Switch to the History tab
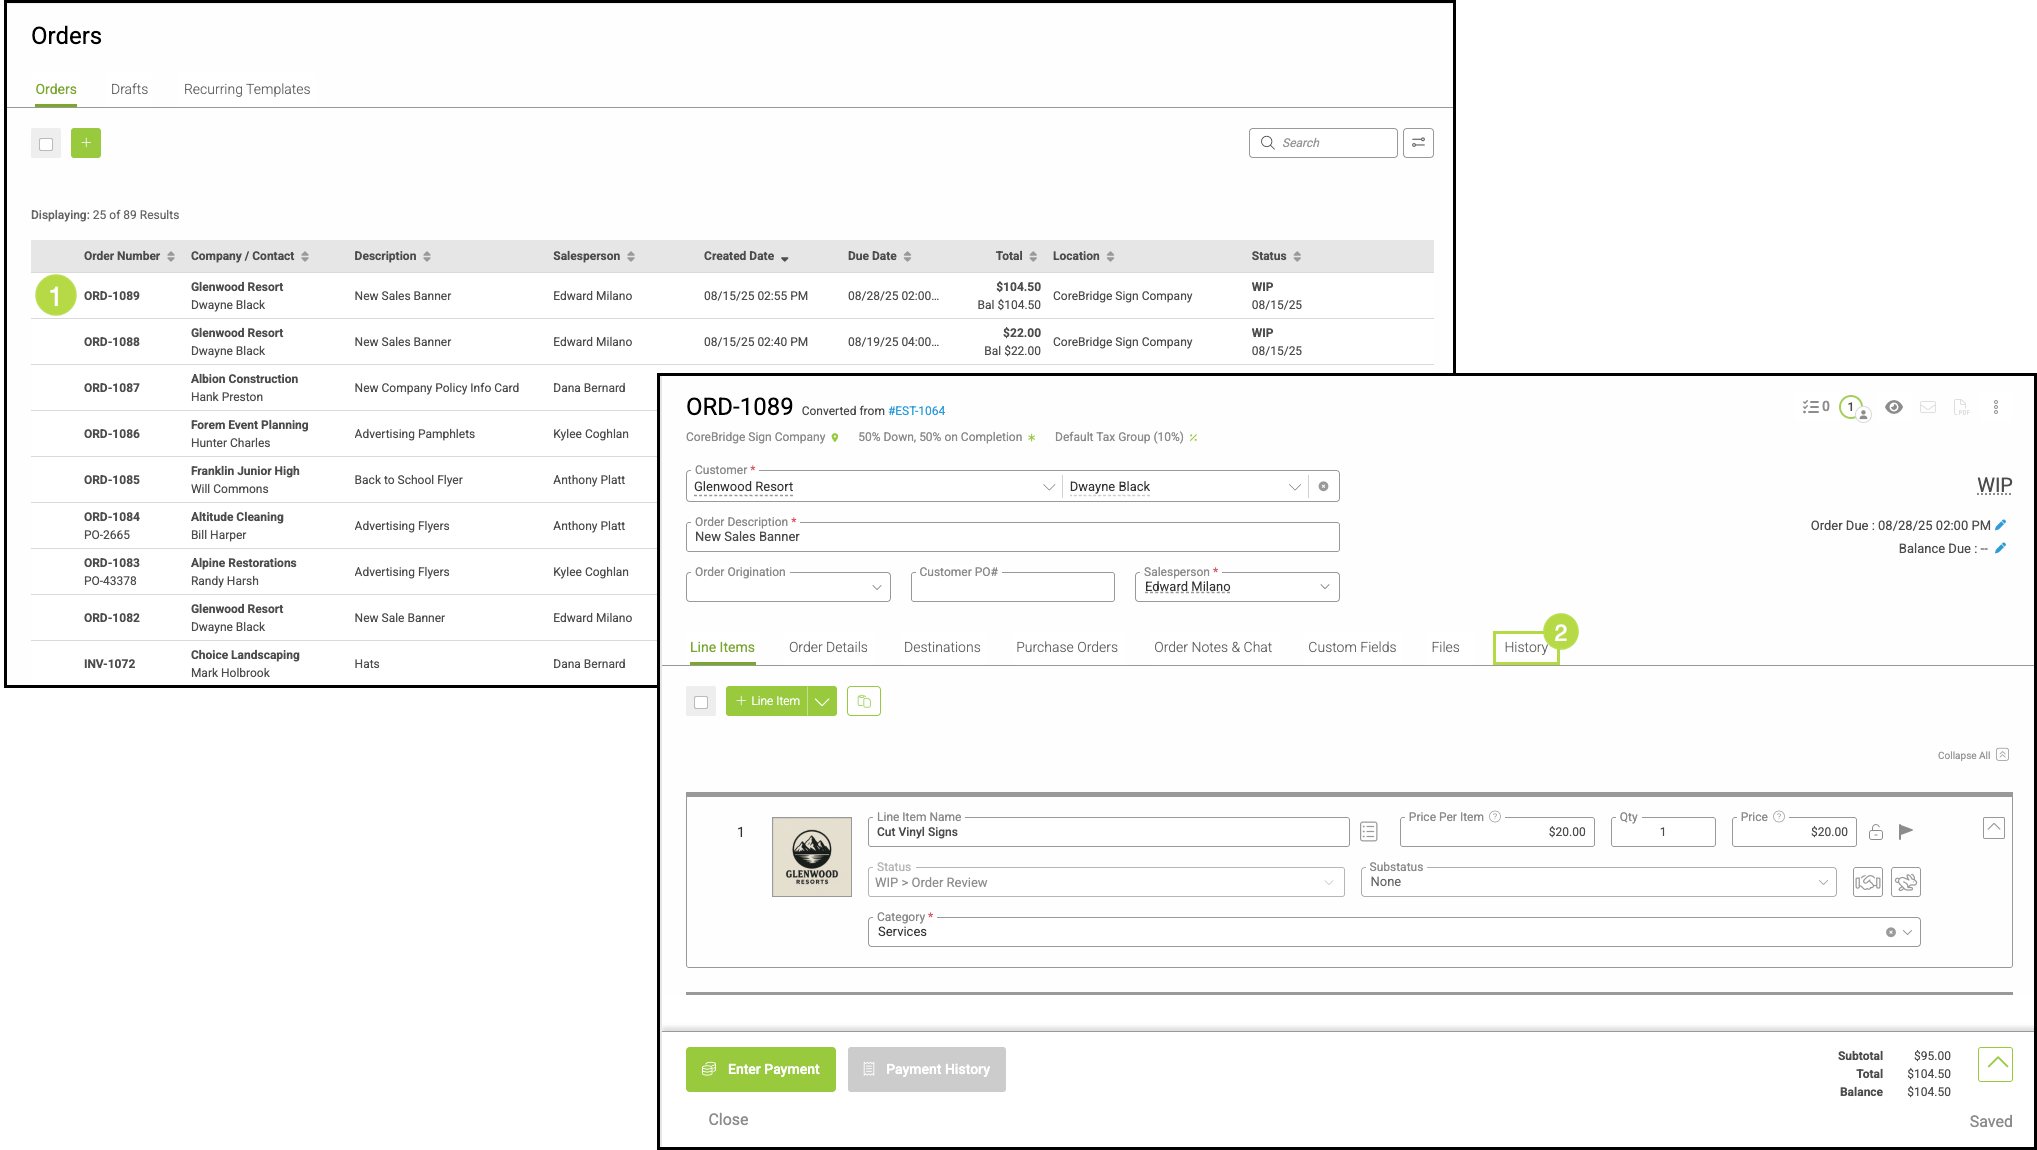The image size is (2037, 1150). (x=1525, y=647)
